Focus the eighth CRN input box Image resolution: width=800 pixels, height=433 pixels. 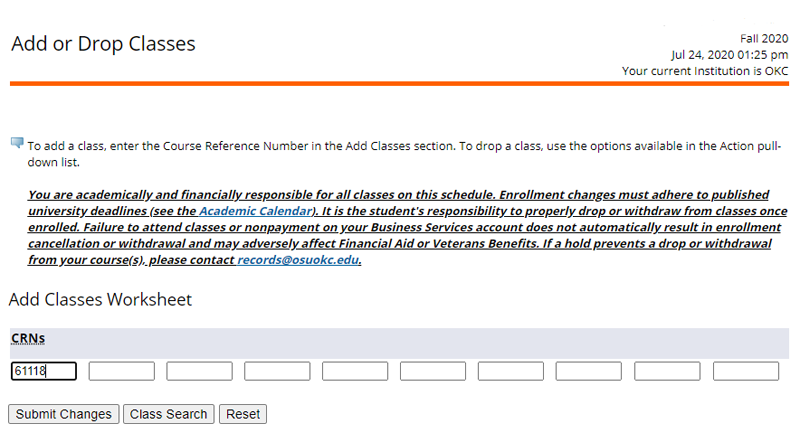pyautogui.click(x=589, y=371)
